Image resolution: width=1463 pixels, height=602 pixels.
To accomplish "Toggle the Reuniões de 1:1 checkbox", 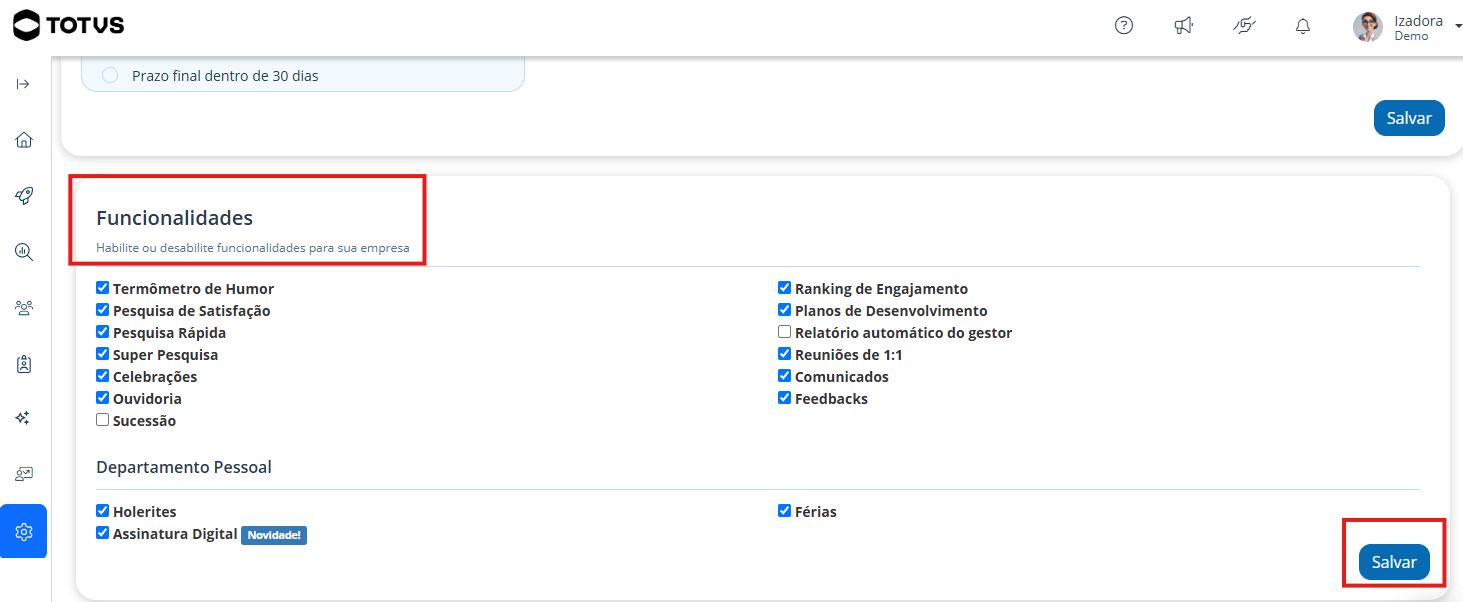I will tap(784, 354).
